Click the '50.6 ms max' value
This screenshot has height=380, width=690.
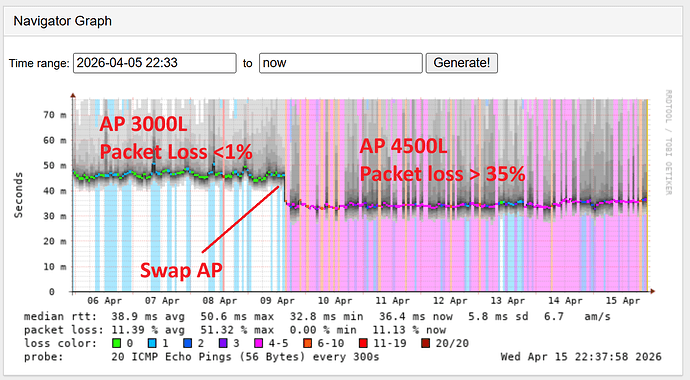click(237, 317)
